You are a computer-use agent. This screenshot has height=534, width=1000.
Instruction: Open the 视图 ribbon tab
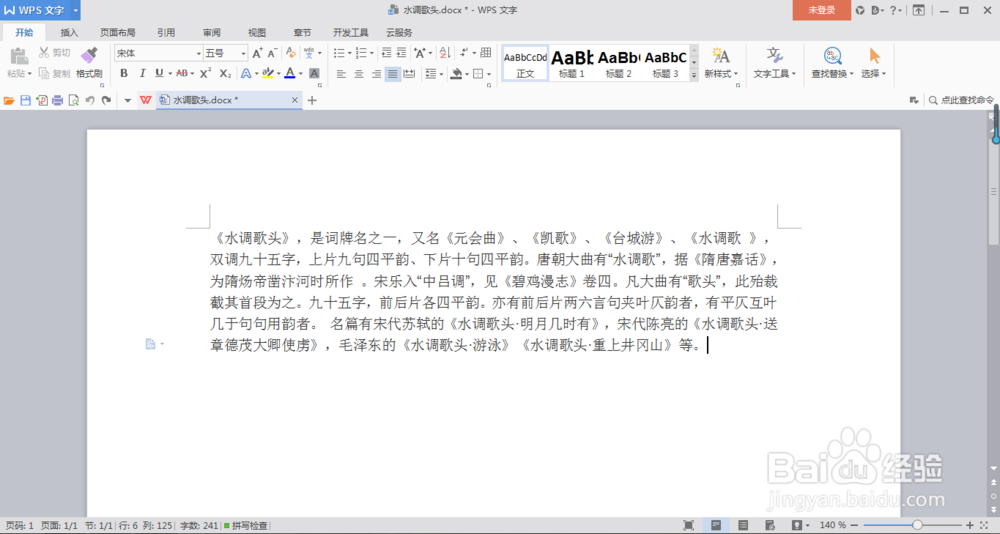(257, 33)
